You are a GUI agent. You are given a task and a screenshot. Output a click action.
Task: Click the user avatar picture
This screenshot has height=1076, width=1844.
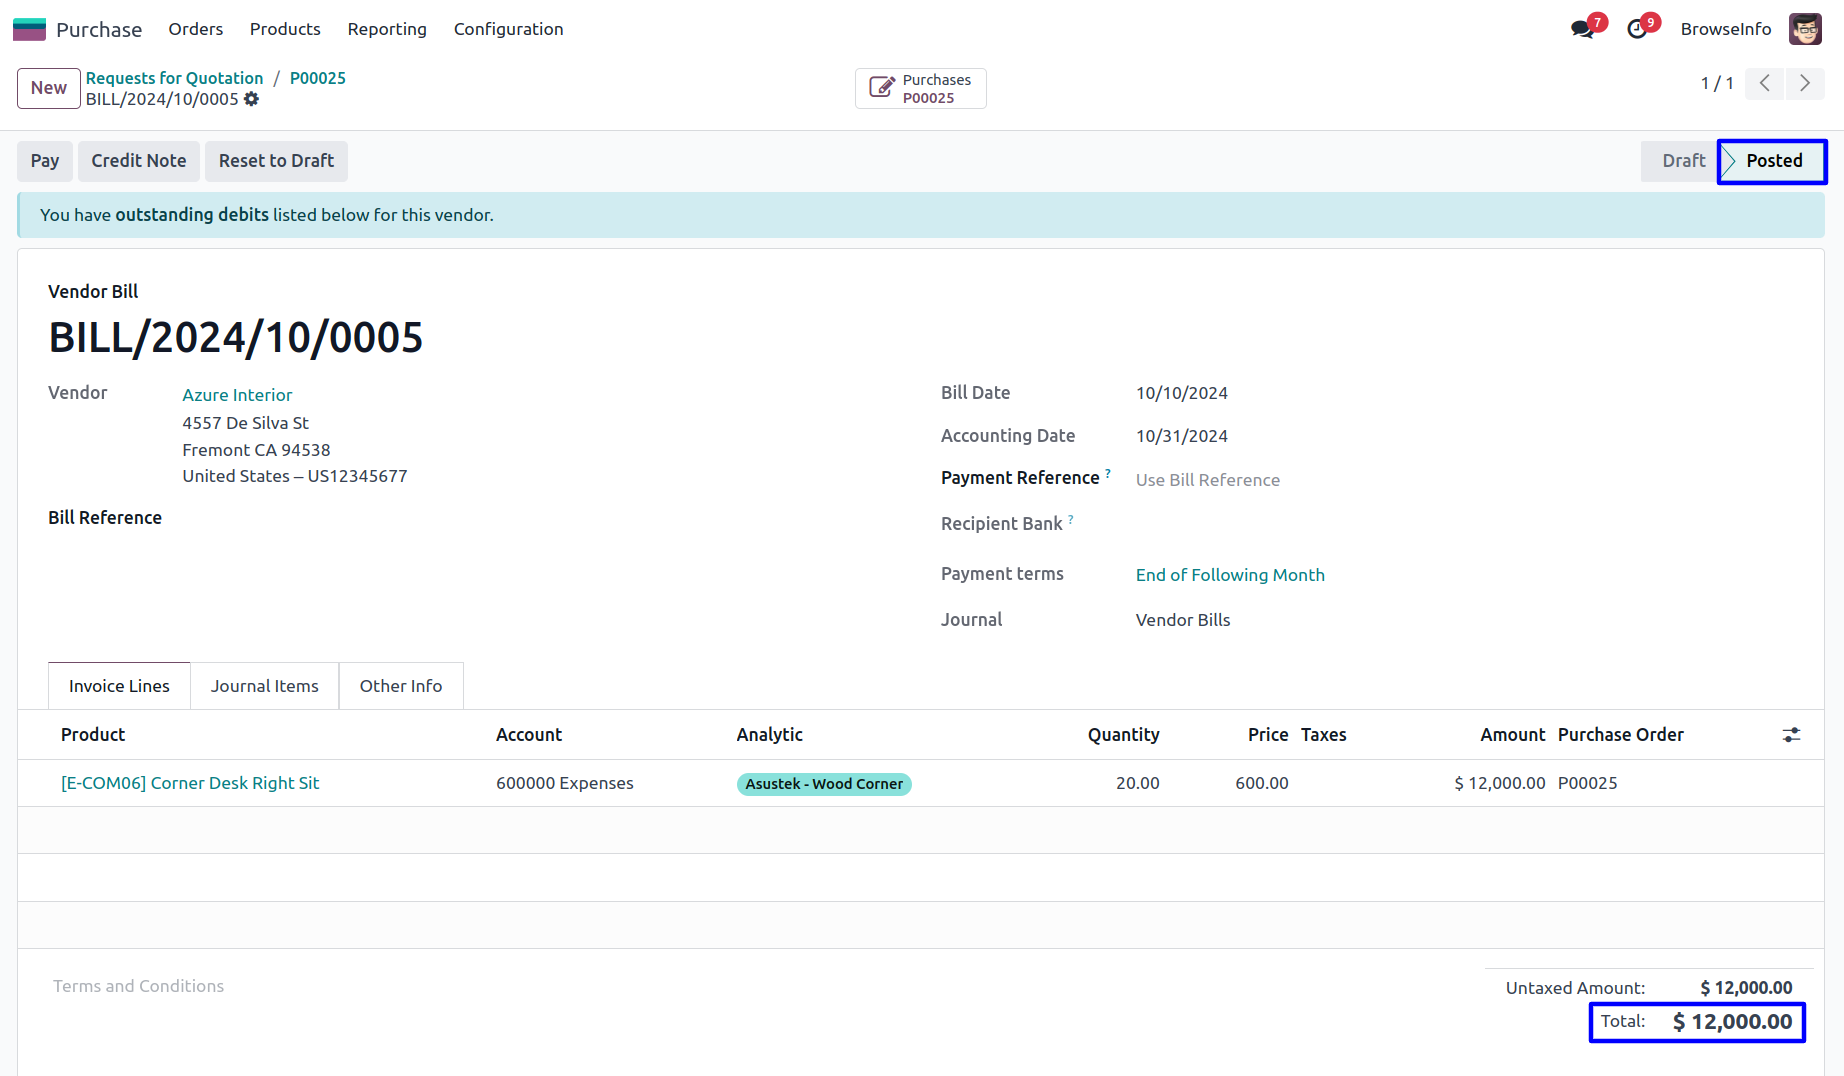[x=1805, y=29]
